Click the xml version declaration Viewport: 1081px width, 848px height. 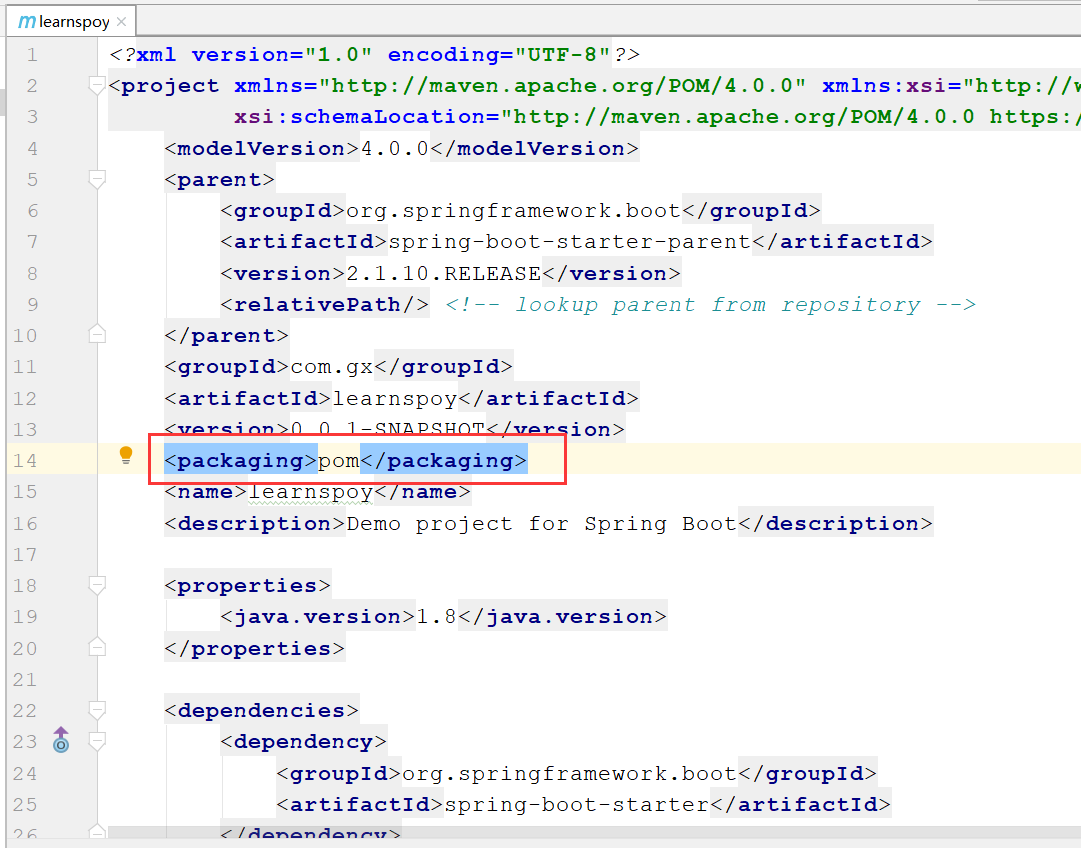(x=281, y=54)
